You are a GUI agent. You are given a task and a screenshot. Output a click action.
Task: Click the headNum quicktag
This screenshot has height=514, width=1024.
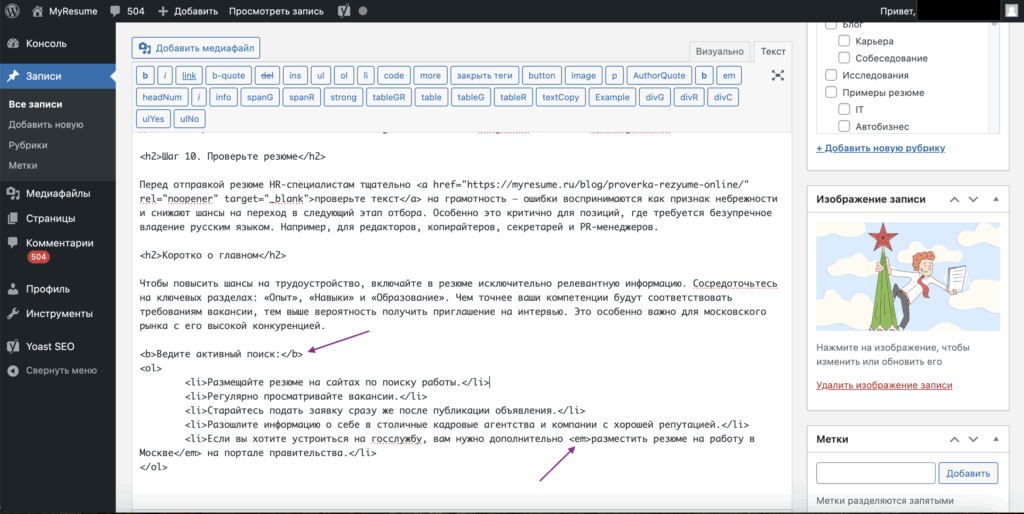click(162, 97)
